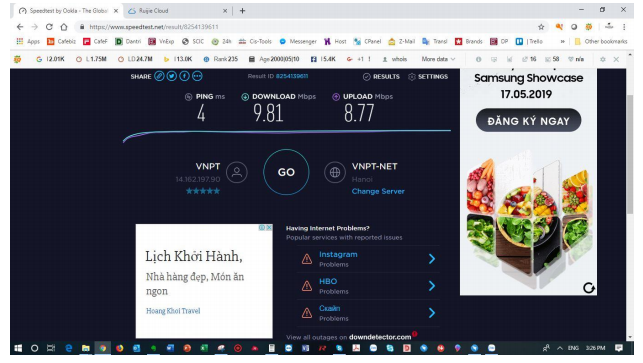This screenshot has width=643, height=363.
Task: Open Trello bookmark
Action: (529, 41)
